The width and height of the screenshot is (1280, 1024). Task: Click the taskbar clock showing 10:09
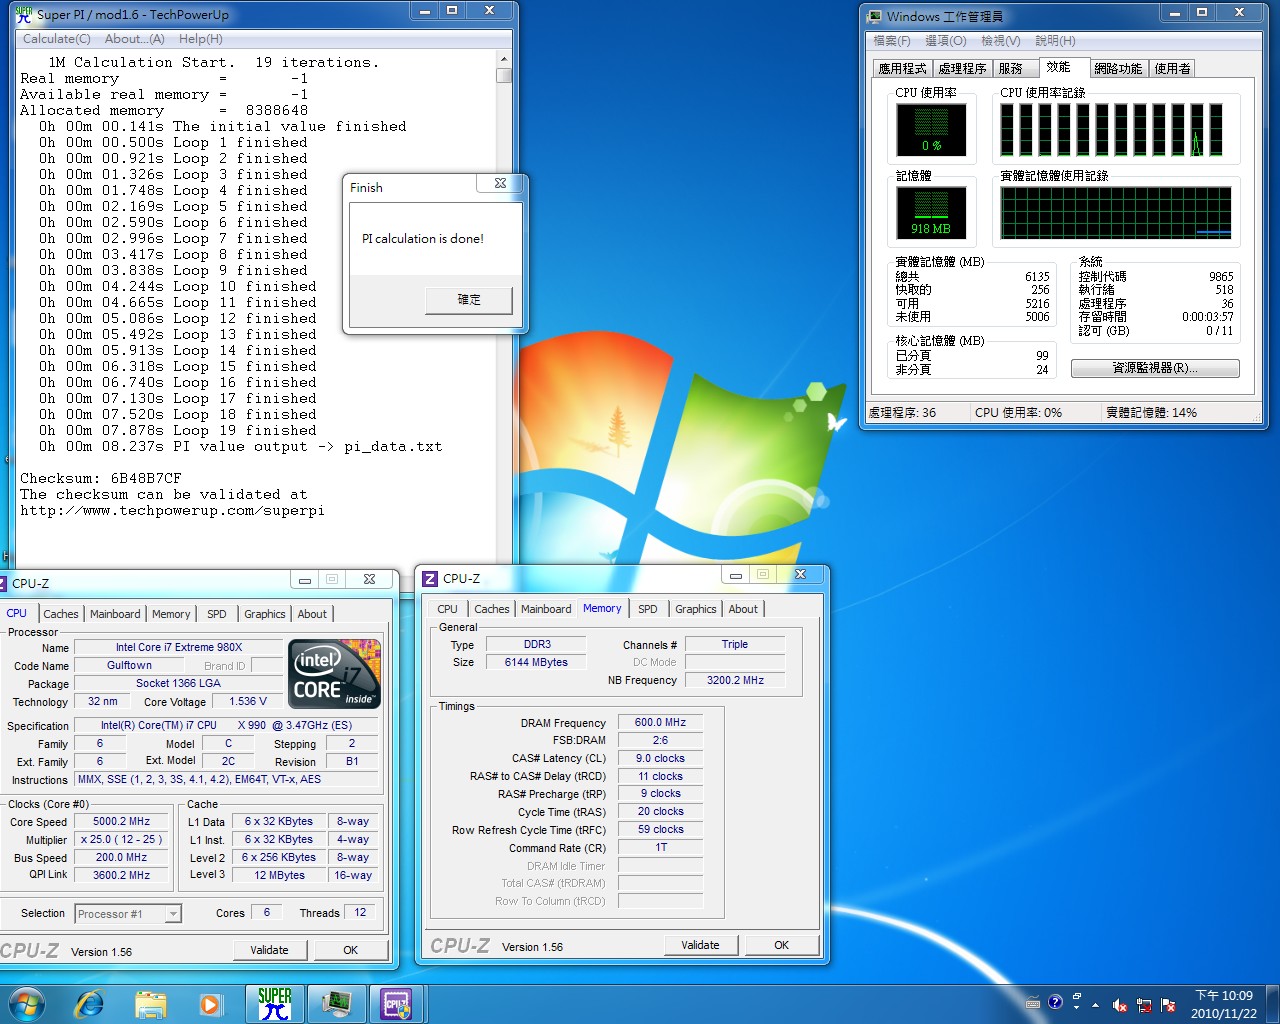[1224, 1004]
